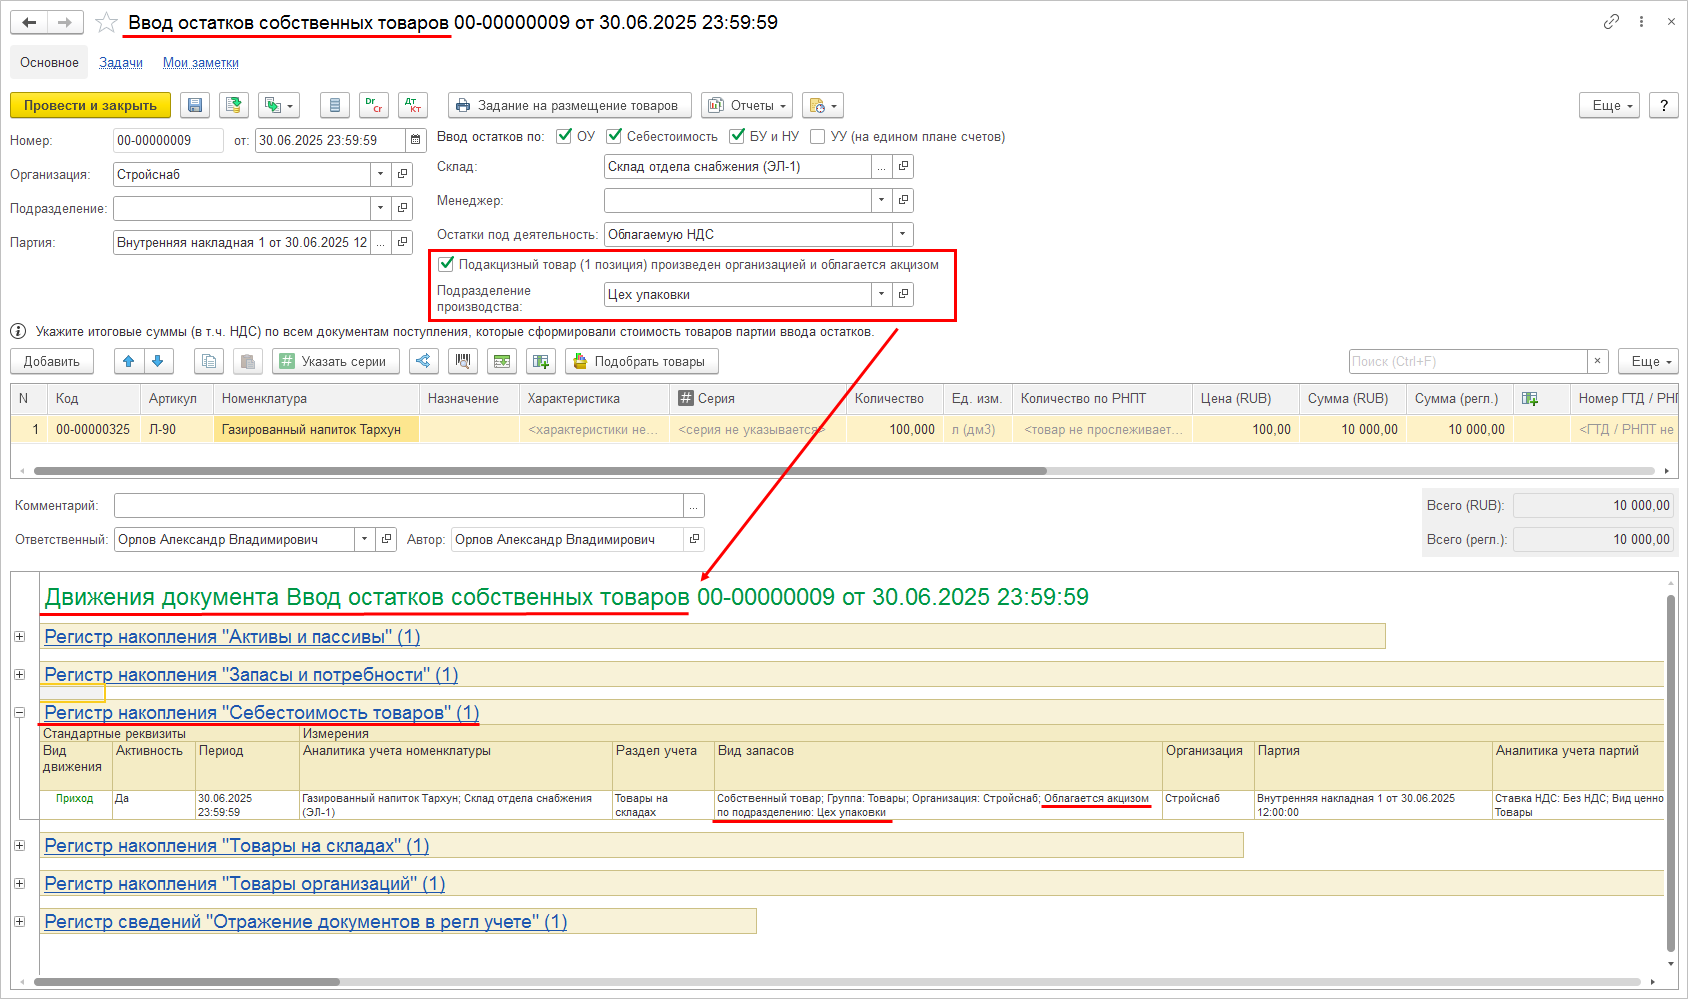Click the blue split-arrows icon after Указать серии
This screenshot has width=1690, height=1000.
tap(424, 361)
